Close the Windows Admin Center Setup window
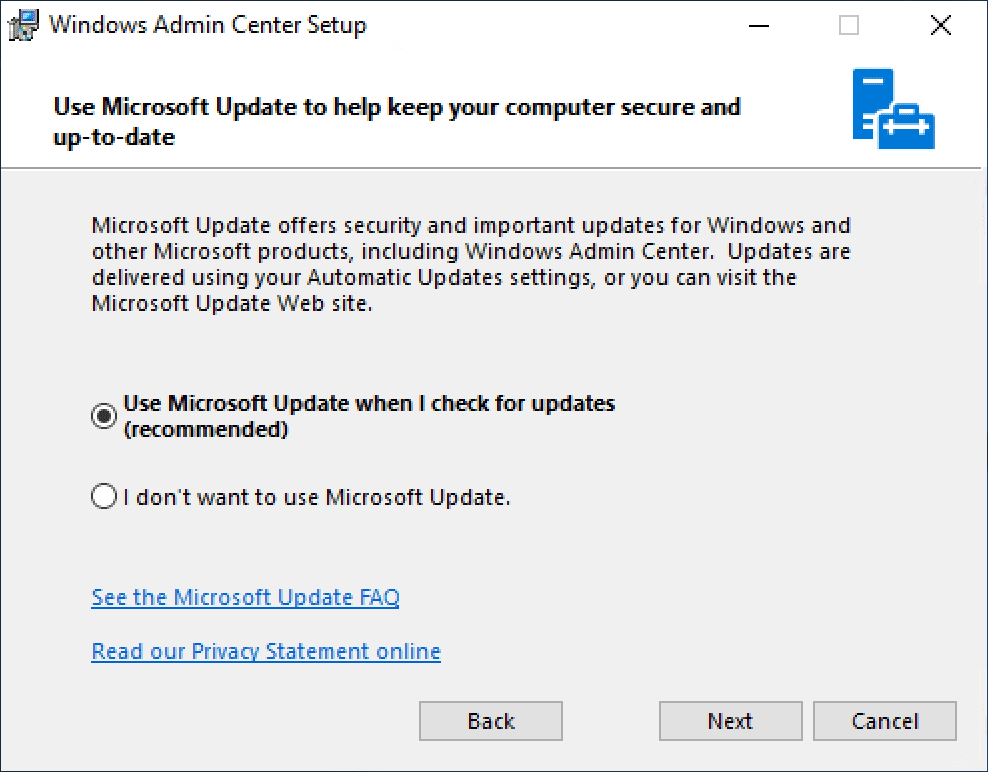The height and width of the screenshot is (772, 988). [x=940, y=26]
